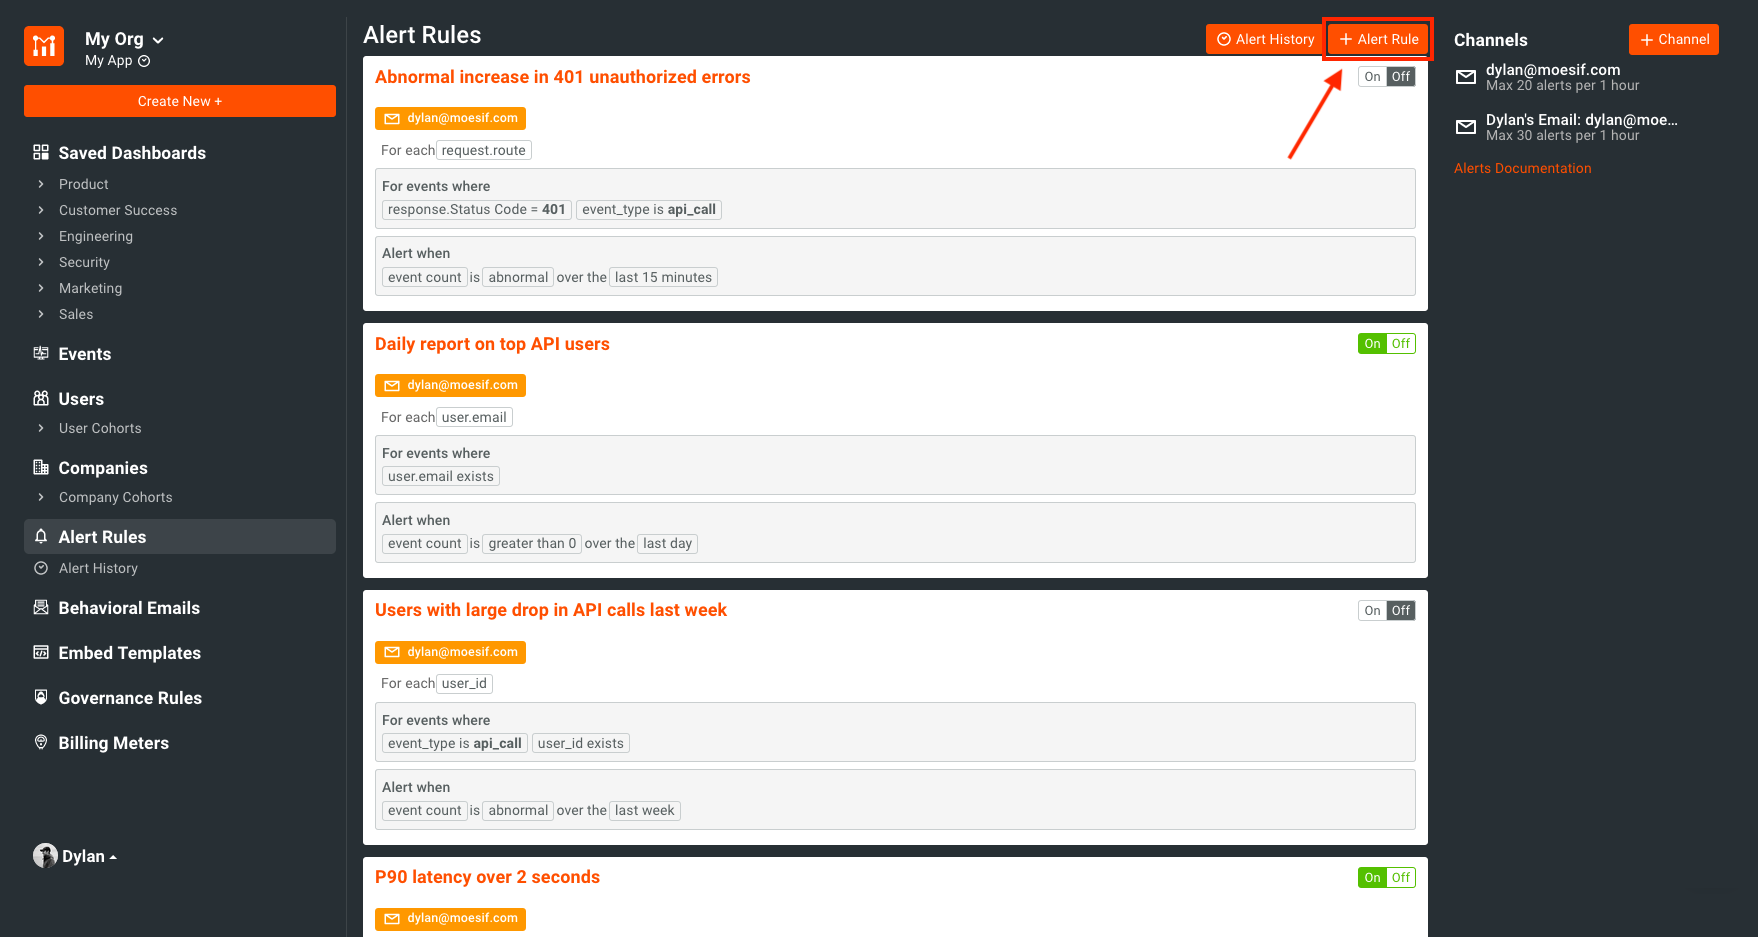
Task: Open the Dylan user menu
Action: pyautogui.click(x=76, y=856)
